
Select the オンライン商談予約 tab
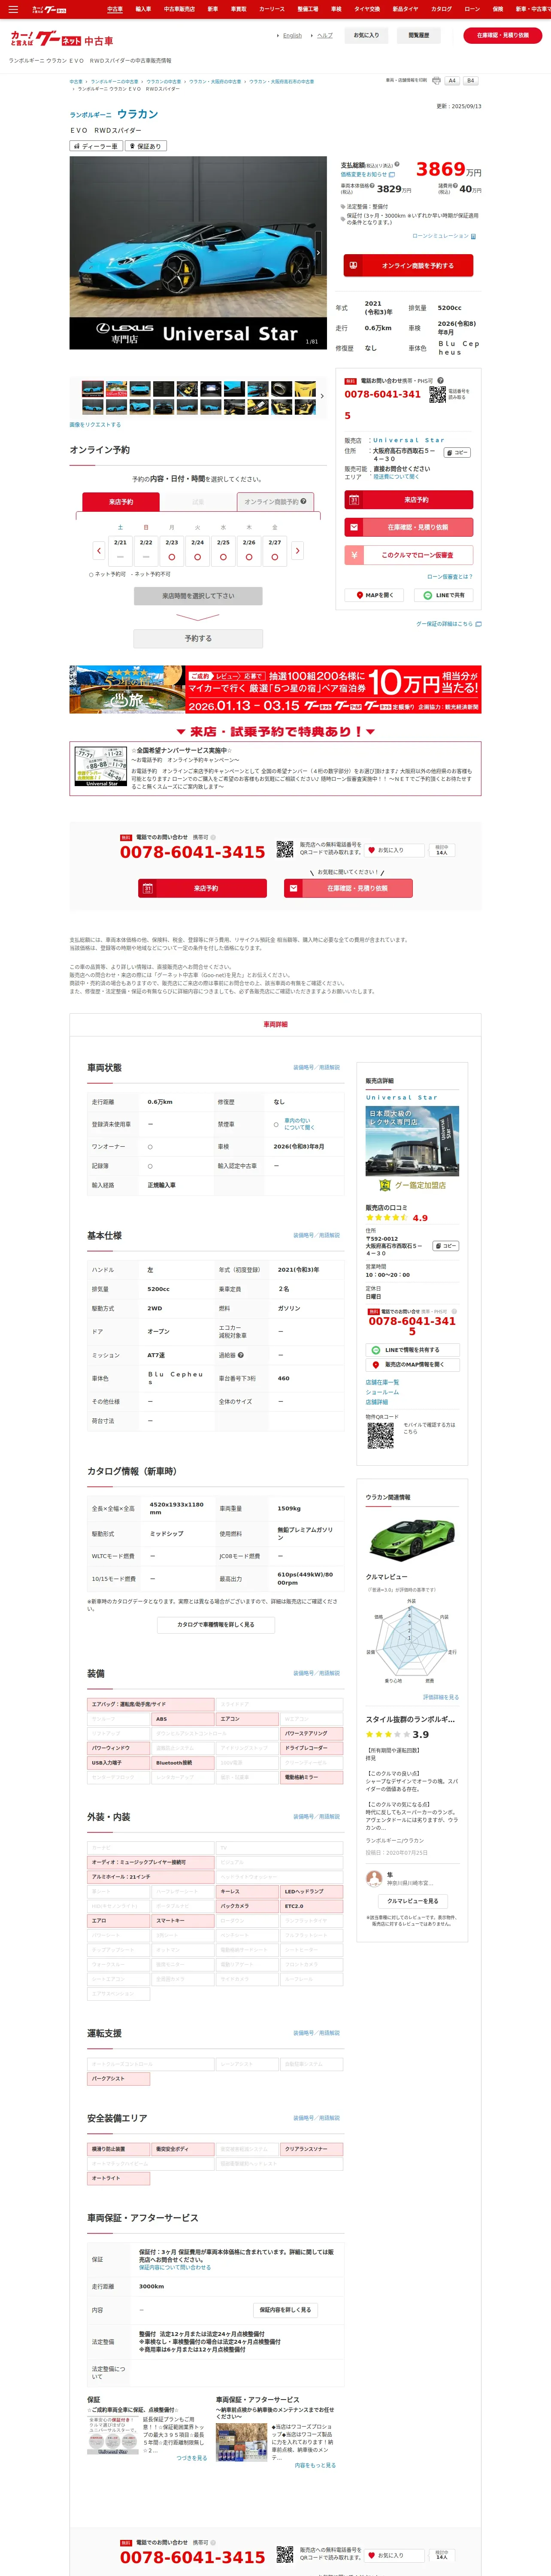(x=276, y=502)
